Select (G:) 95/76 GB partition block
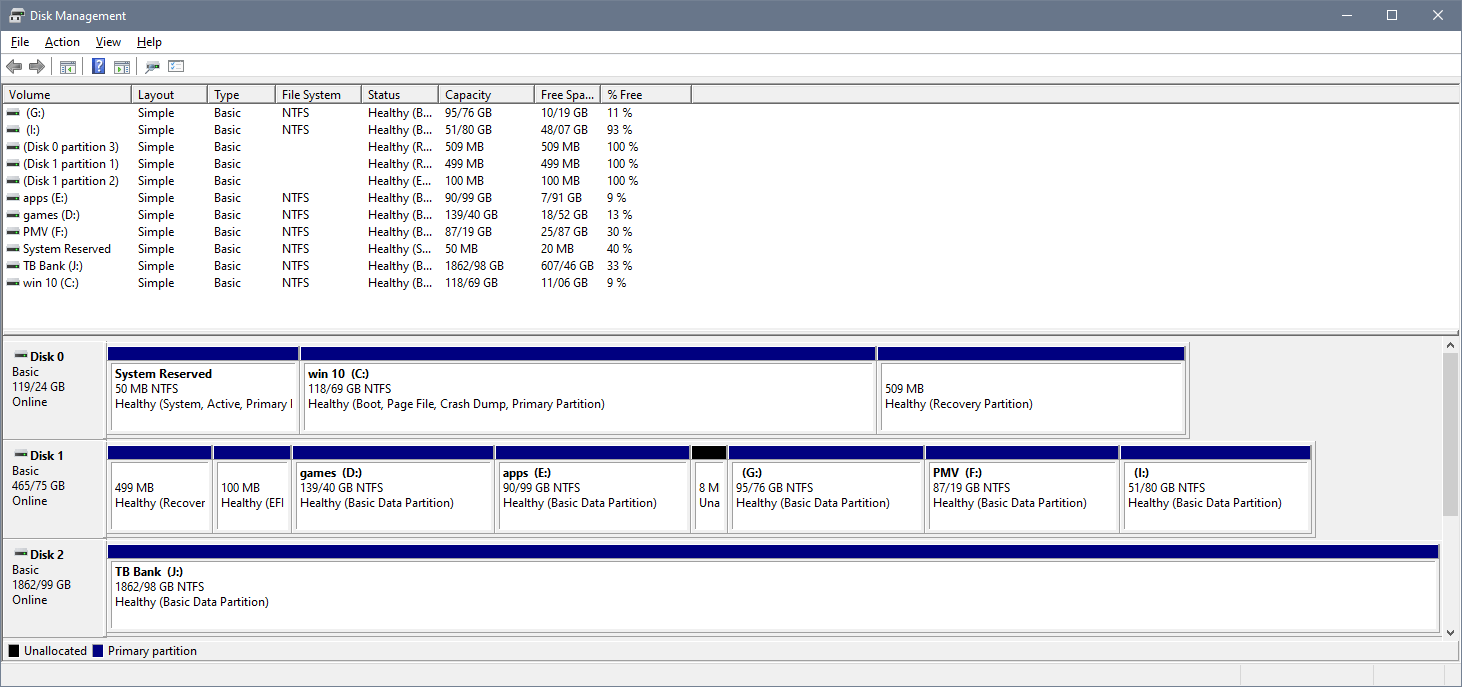1462x687 pixels. click(x=826, y=489)
